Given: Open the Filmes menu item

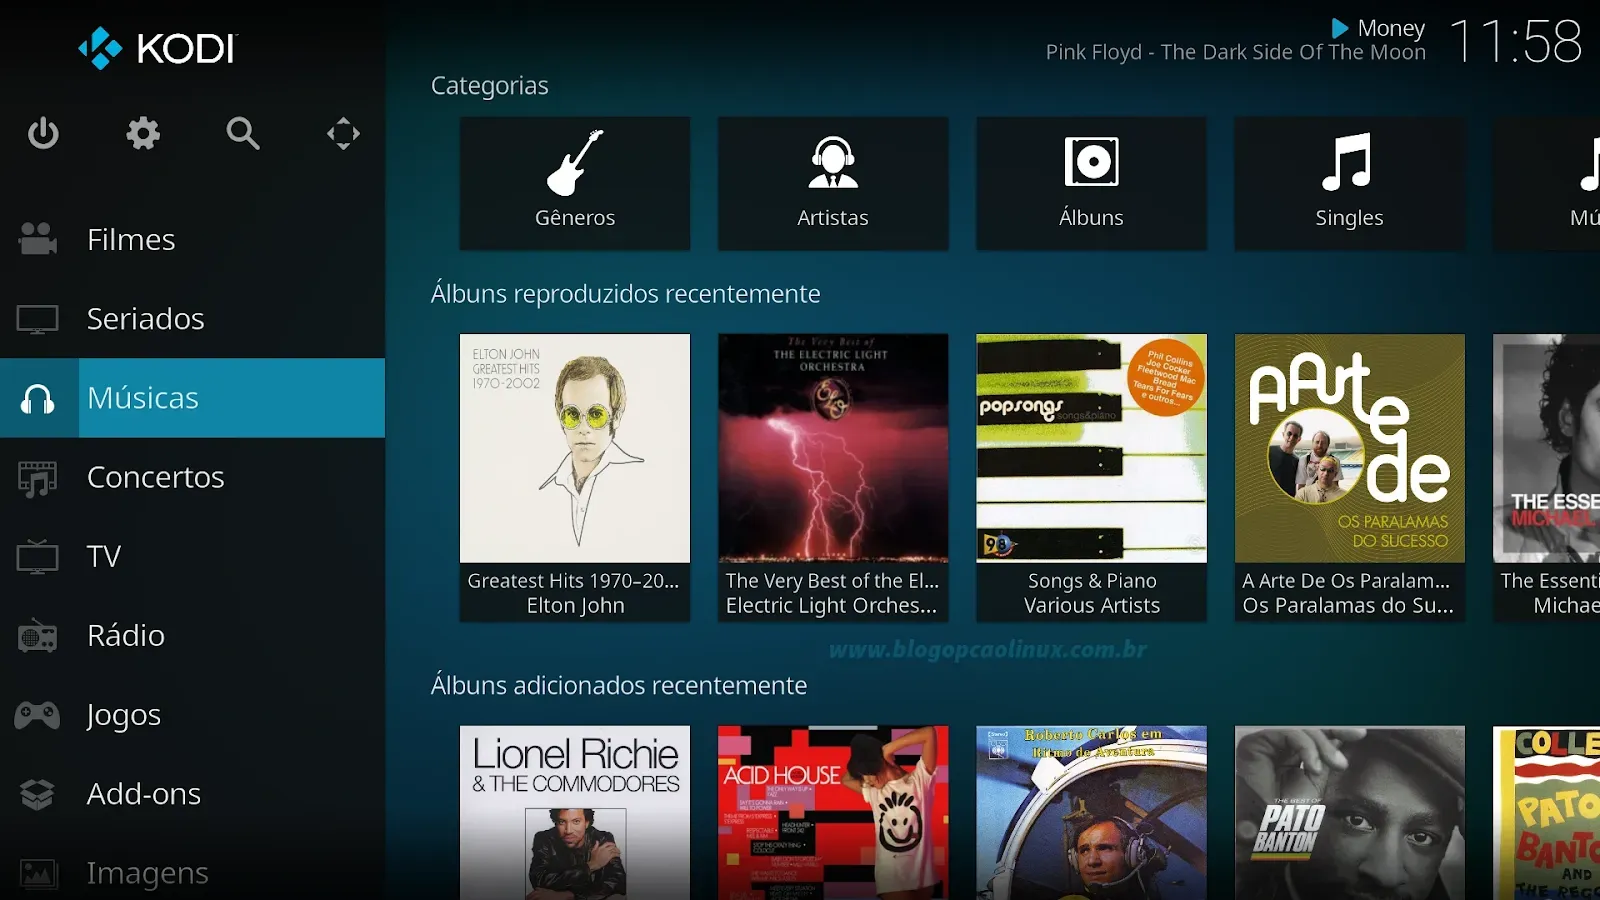Looking at the screenshot, I should pyautogui.click(x=192, y=239).
